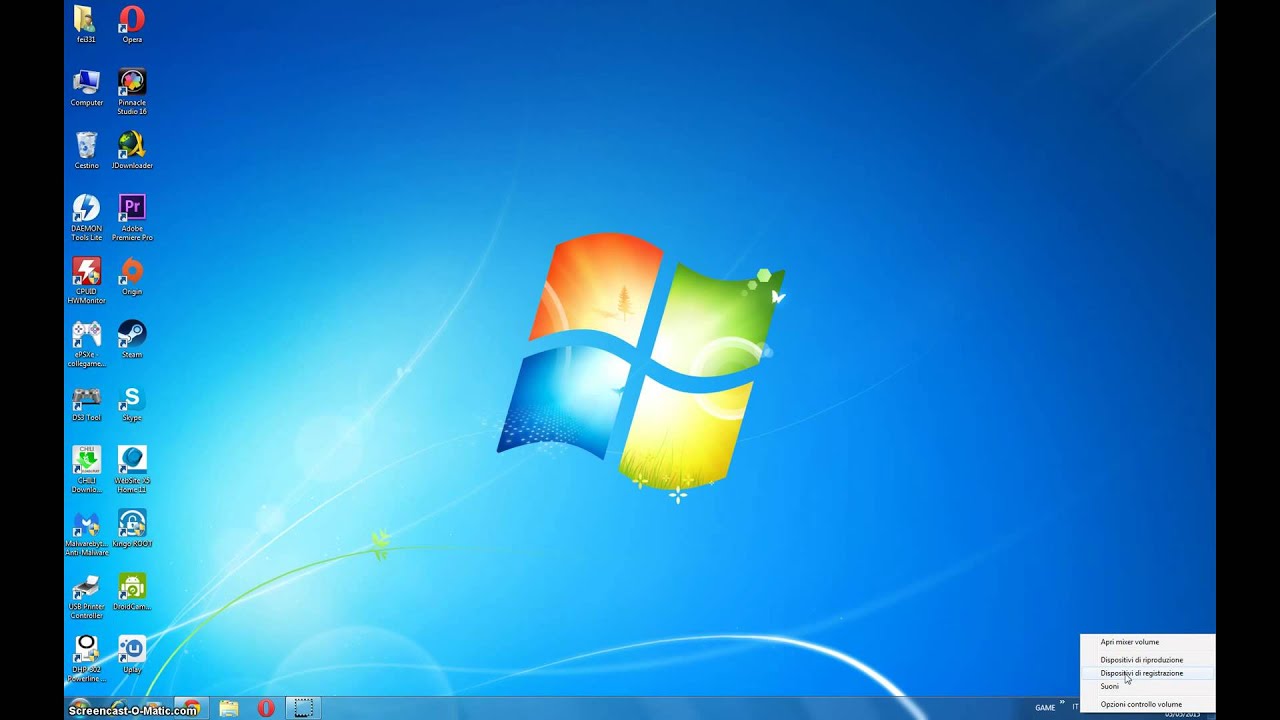Select the ePSXe gamepad shortcut
This screenshot has width=1280, height=720.
[x=86, y=344]
